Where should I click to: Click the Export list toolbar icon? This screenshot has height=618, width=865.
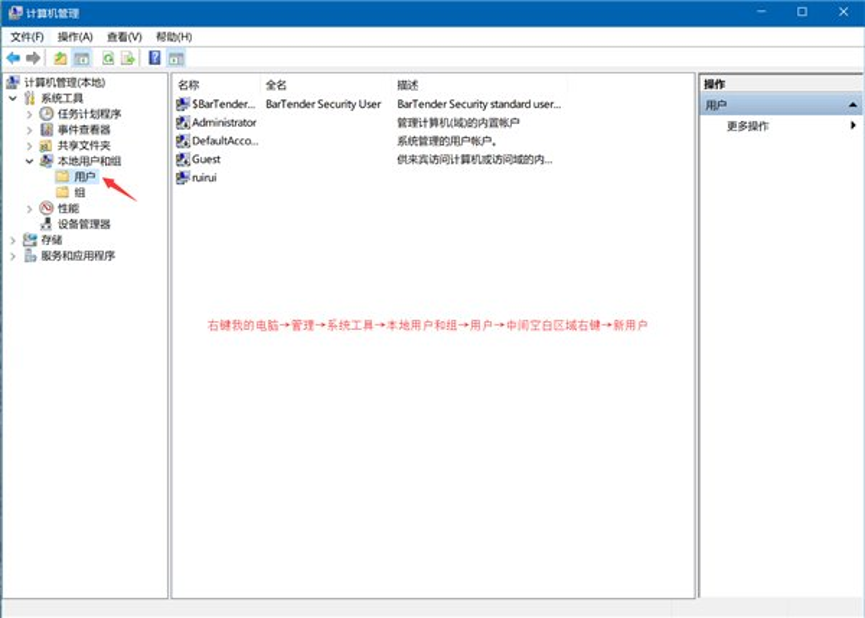click(128, 58)
